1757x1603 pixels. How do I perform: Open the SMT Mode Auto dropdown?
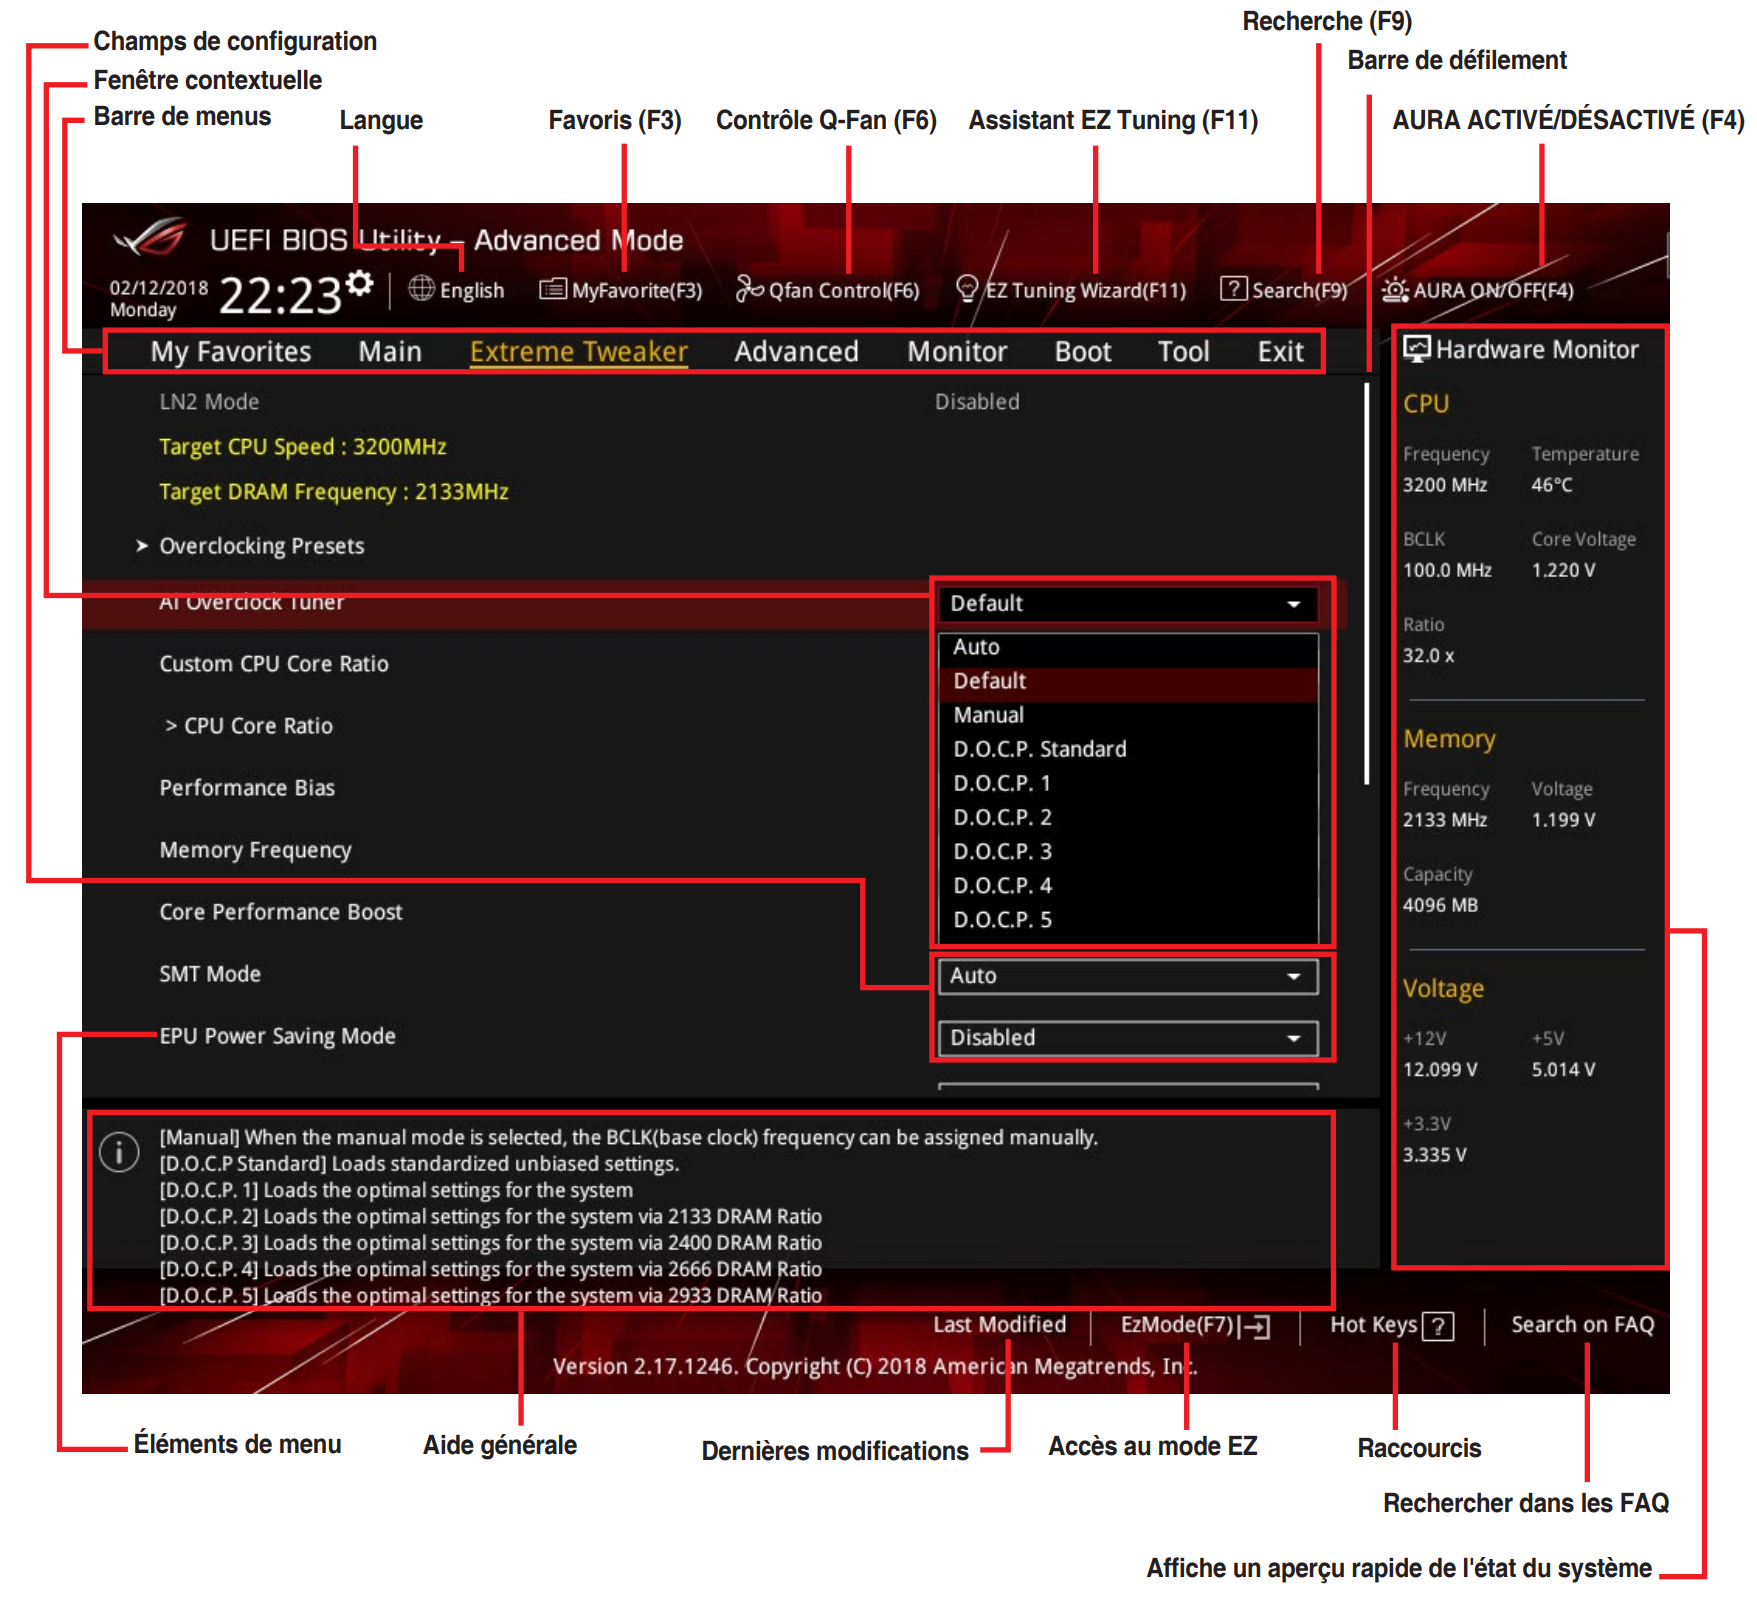1127,976
